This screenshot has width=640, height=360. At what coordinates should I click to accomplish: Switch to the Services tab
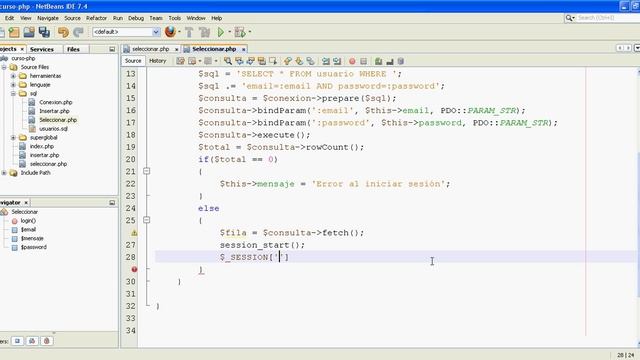42,49
